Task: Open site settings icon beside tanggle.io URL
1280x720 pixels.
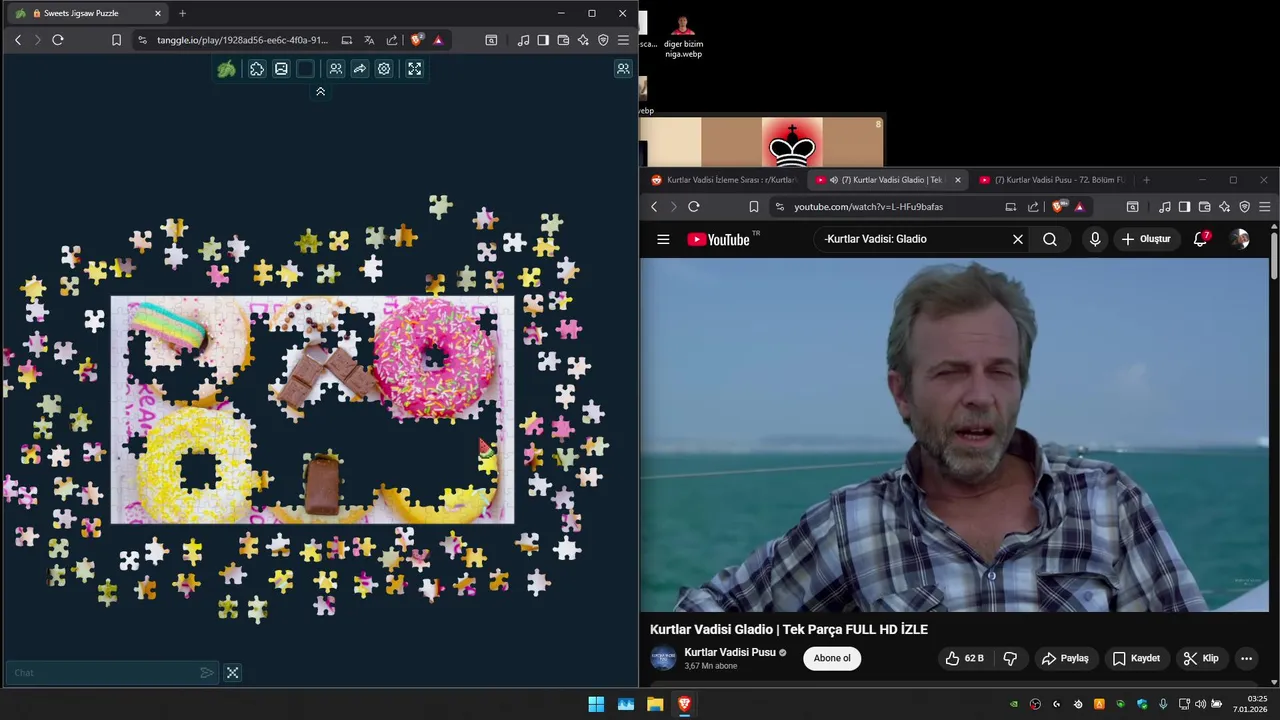Action: [142, 40]
